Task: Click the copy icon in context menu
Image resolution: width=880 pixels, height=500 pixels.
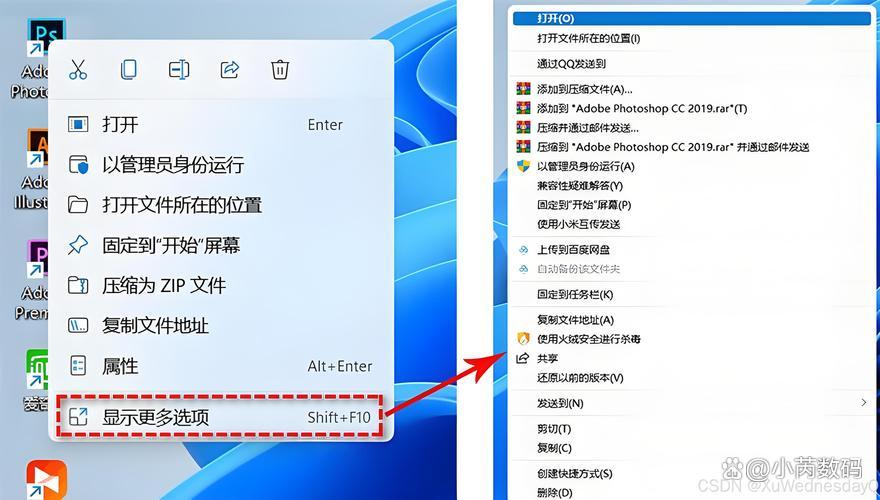Action: [x=129, y=70]
